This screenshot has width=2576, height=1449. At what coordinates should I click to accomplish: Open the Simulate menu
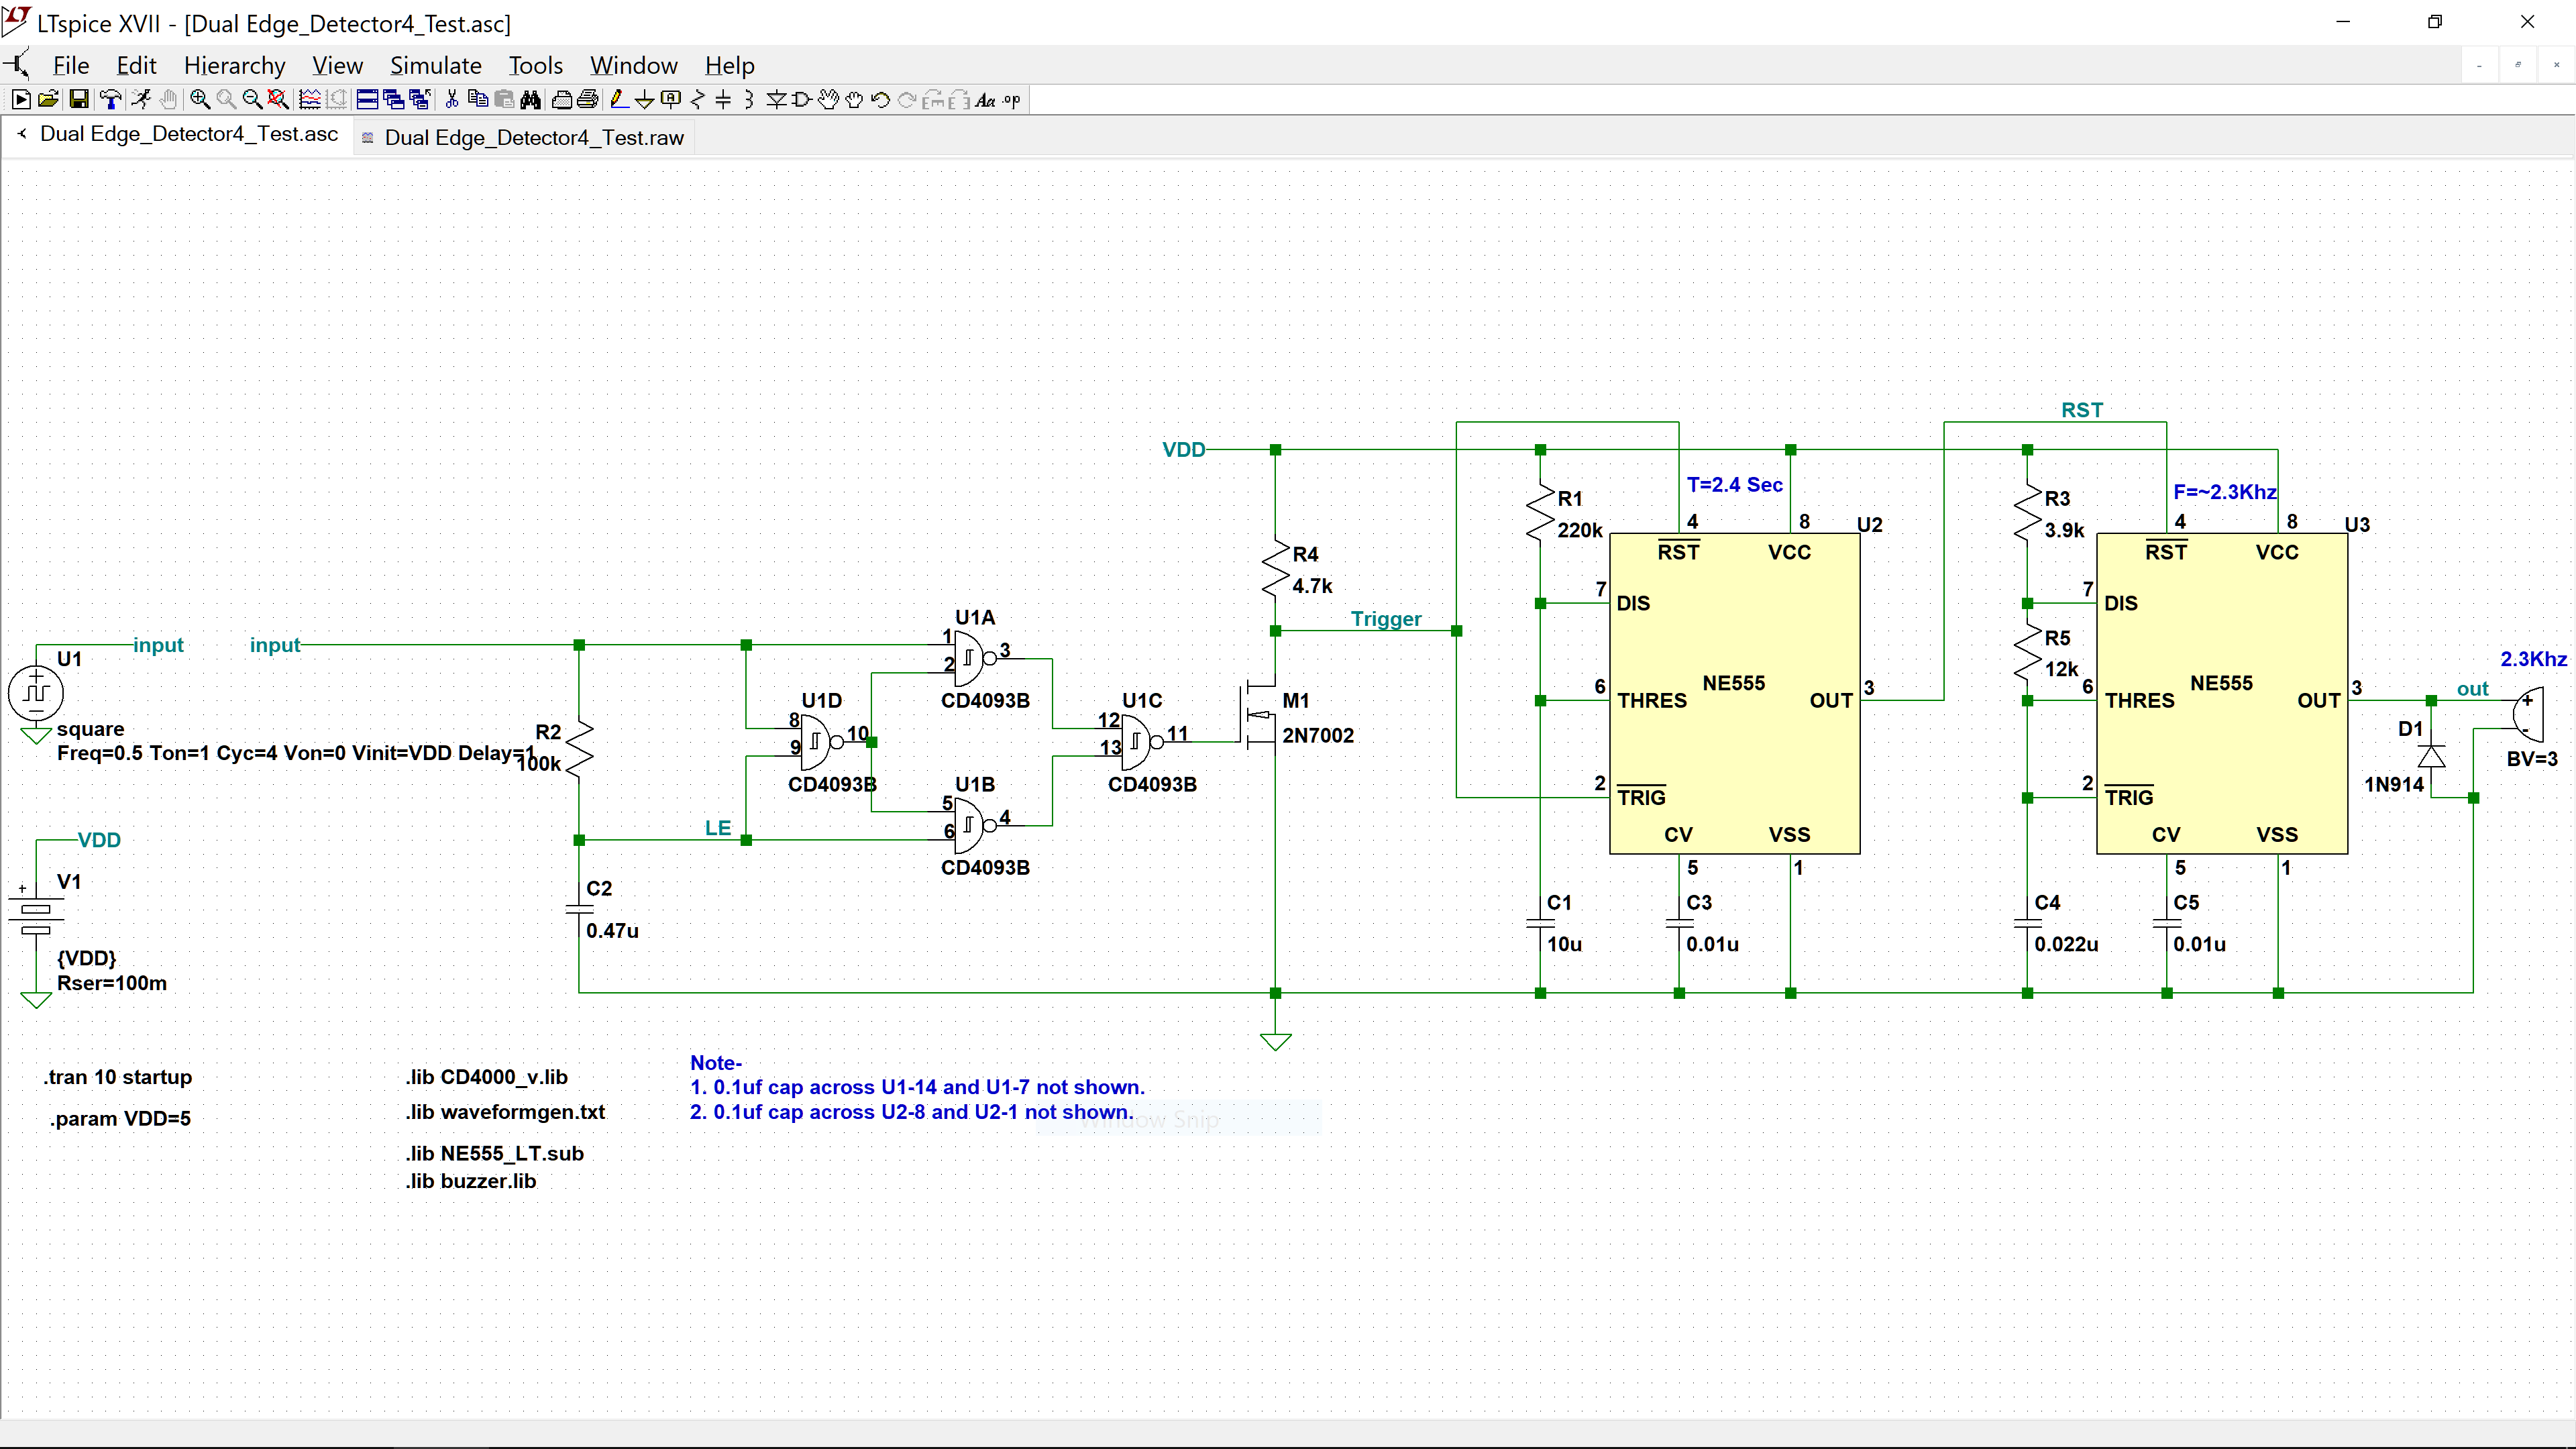tap(435, 66)
